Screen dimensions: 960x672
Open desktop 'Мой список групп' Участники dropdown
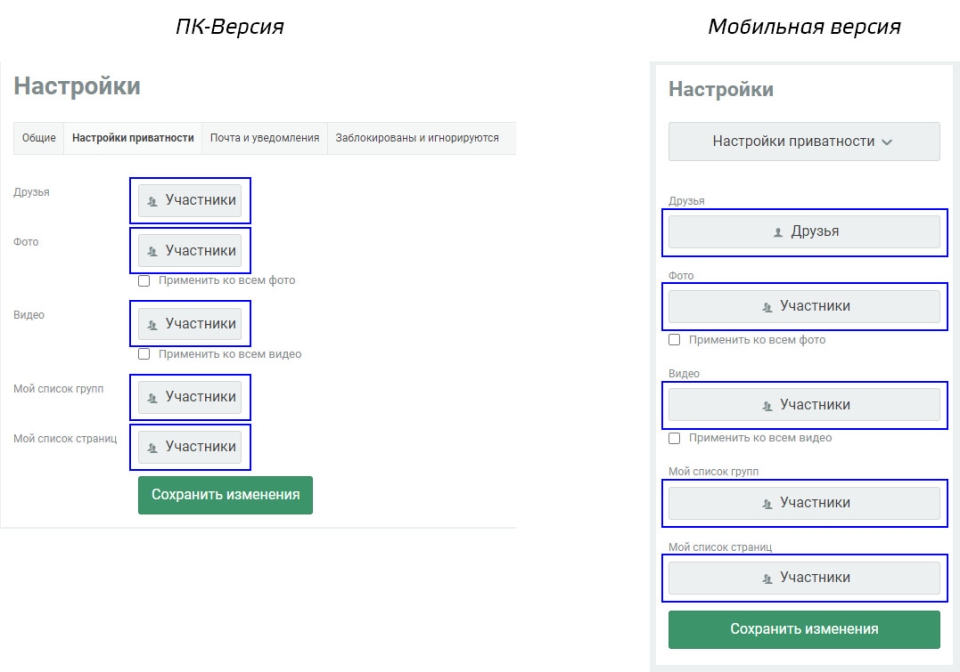190,397
